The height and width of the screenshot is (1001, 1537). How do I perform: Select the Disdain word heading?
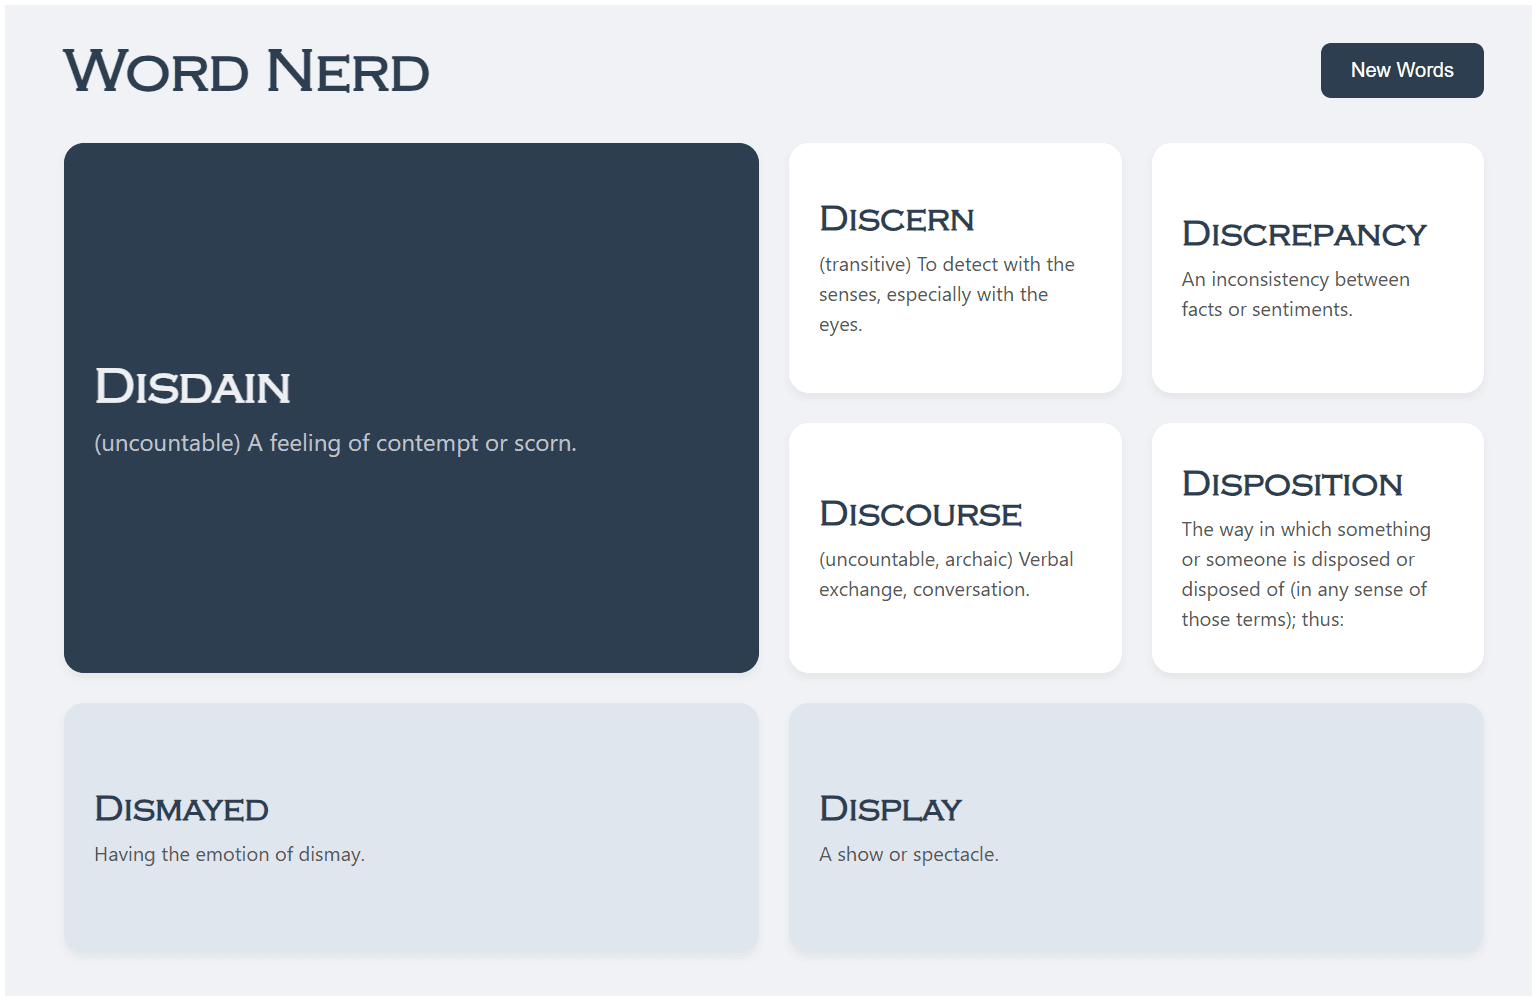pos(192,387)
